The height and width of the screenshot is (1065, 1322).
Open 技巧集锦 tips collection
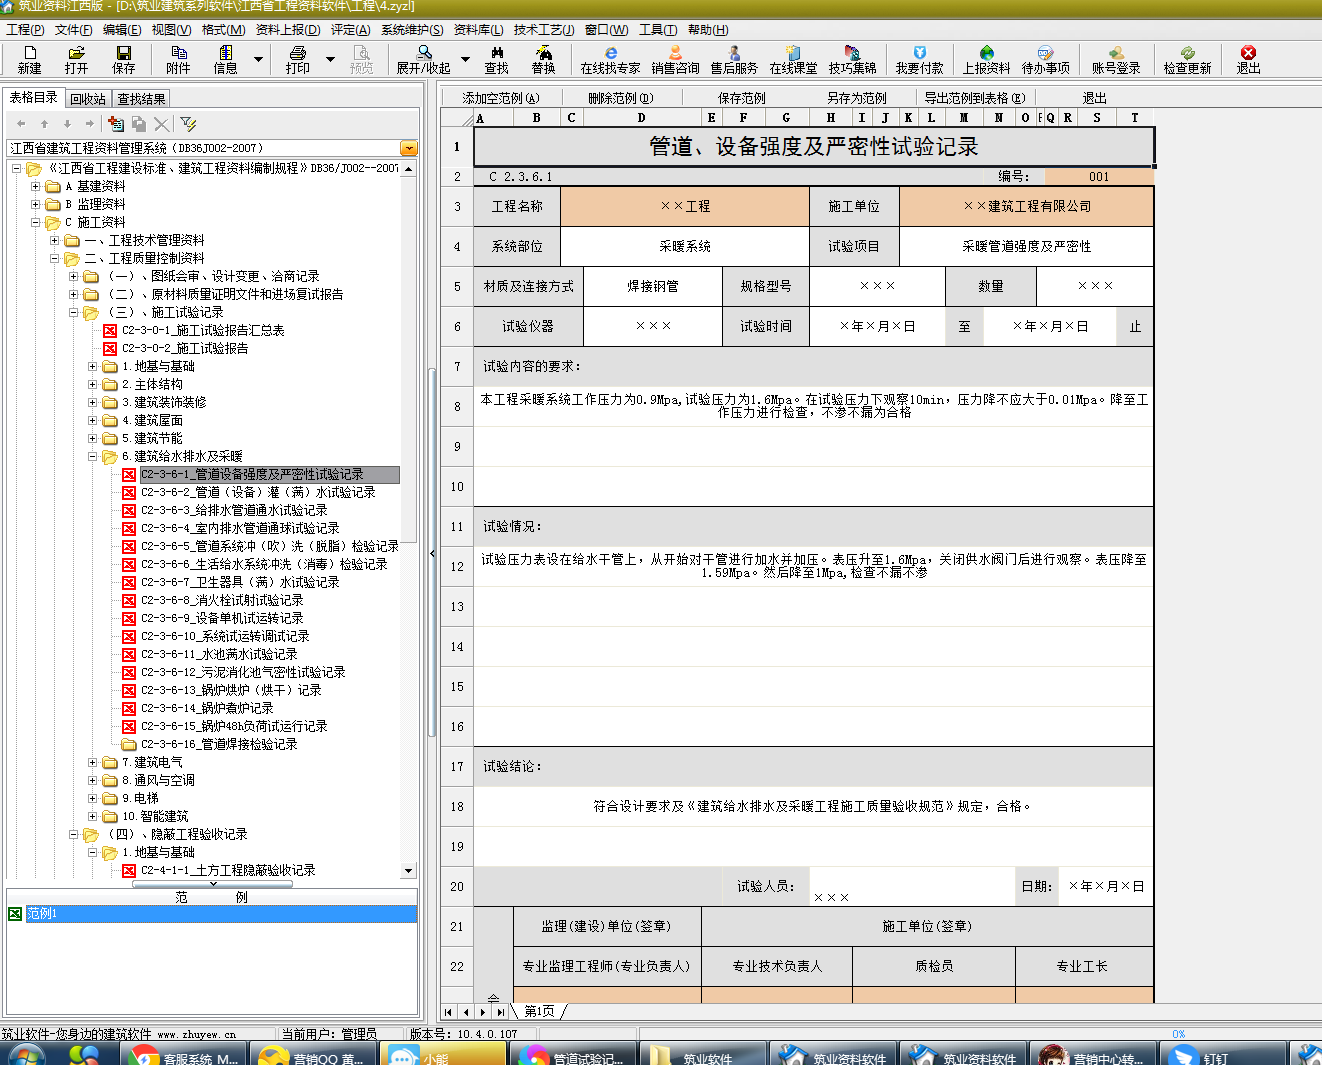point(852,59)
